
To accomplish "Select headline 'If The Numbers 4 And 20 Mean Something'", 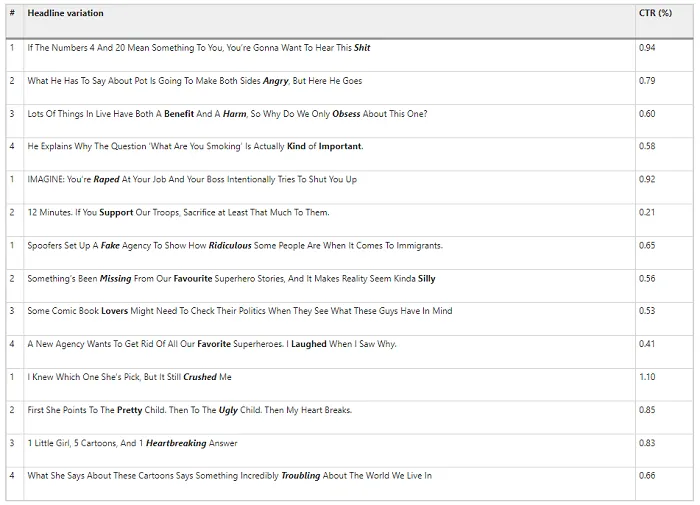I will [x=199, y=48].
